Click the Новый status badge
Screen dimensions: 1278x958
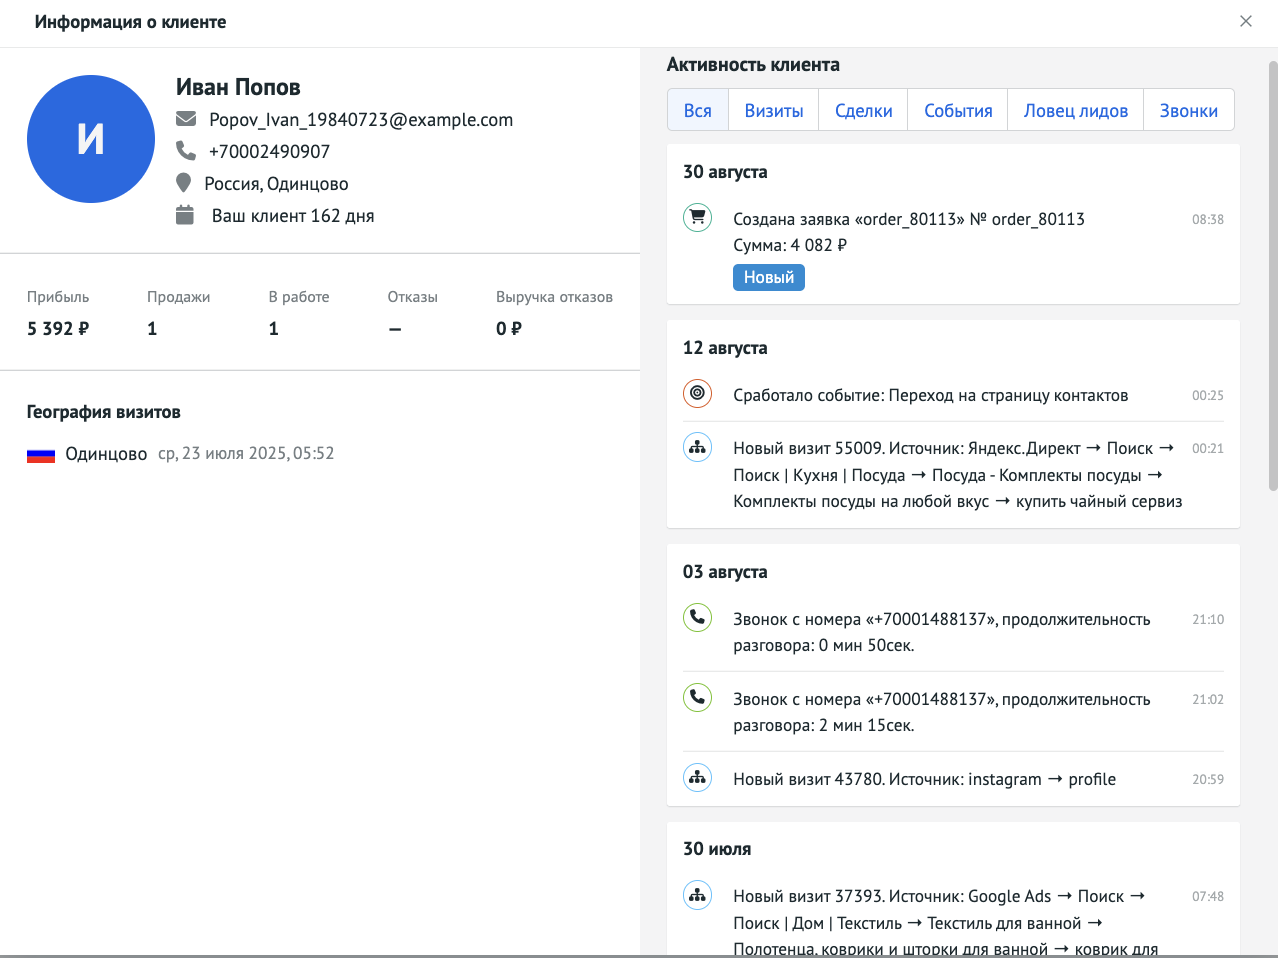[768, 277]
